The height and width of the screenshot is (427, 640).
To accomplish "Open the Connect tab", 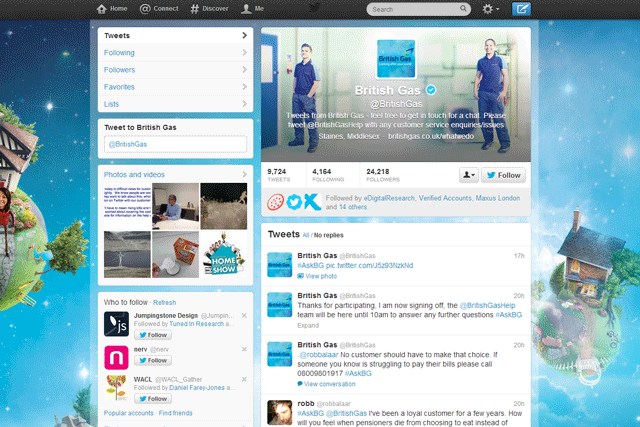I will (159, 9).
